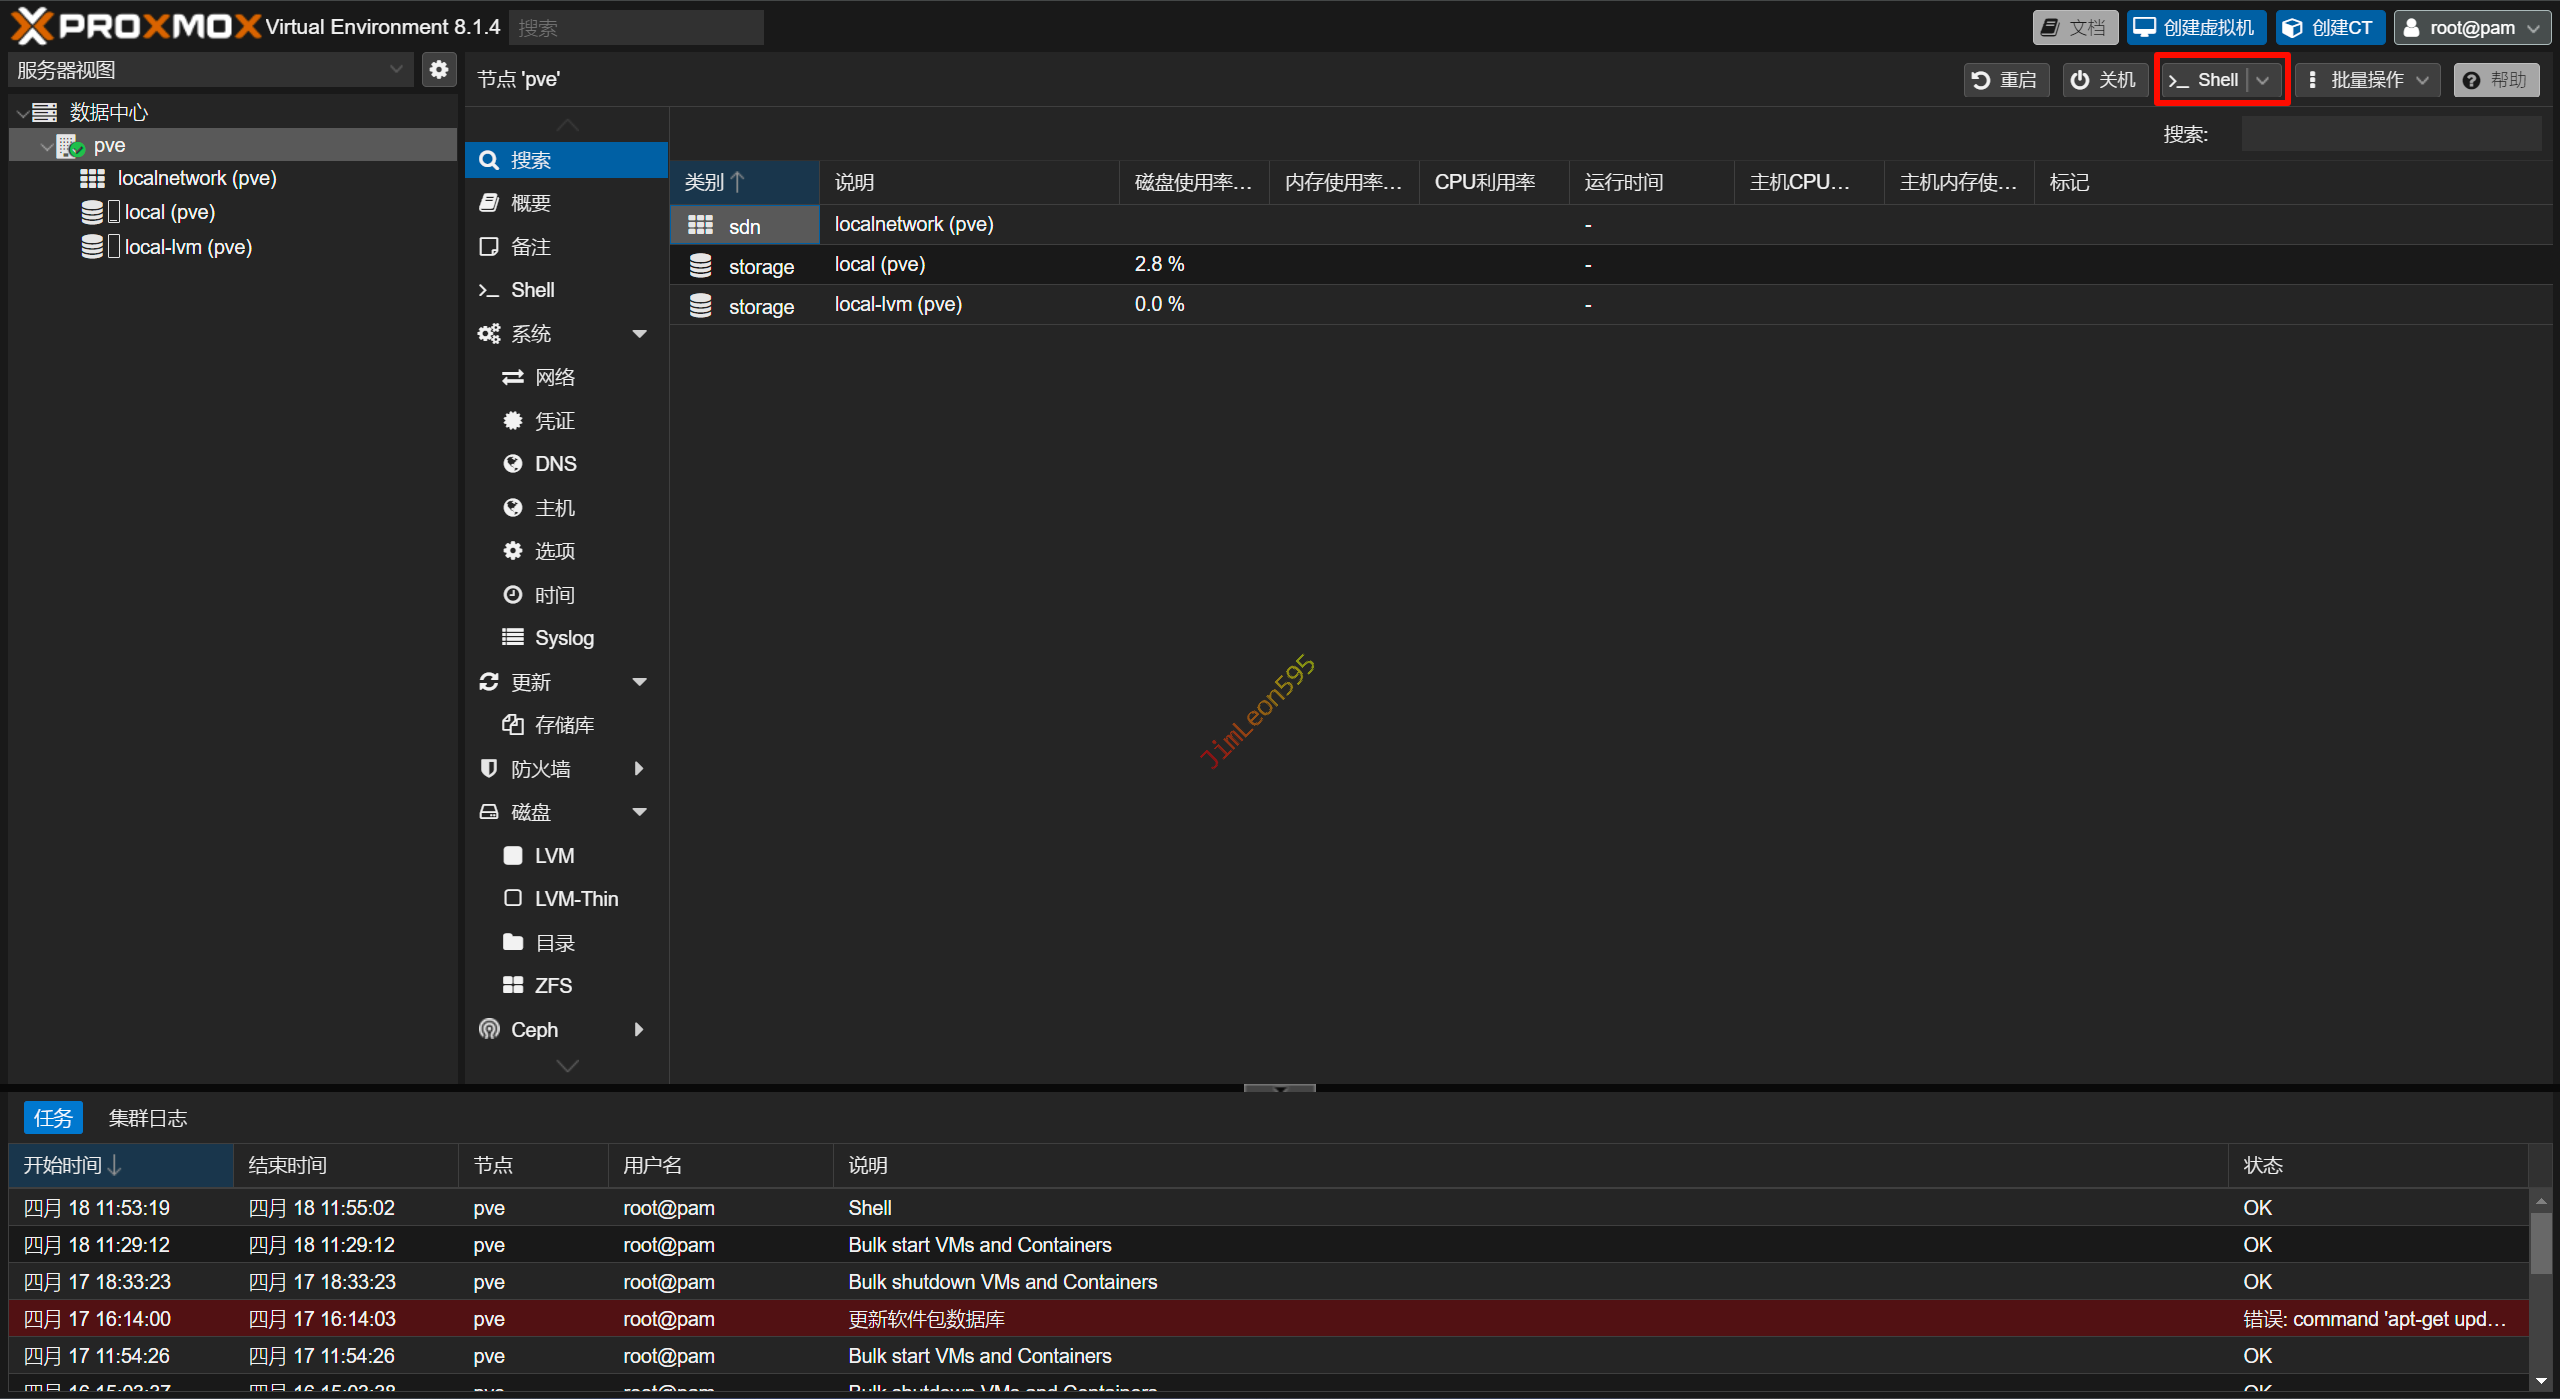Open the Shell button dropdown arrow
This screenshot has height=1399, width=2560.
click(x=2264, y=80)
